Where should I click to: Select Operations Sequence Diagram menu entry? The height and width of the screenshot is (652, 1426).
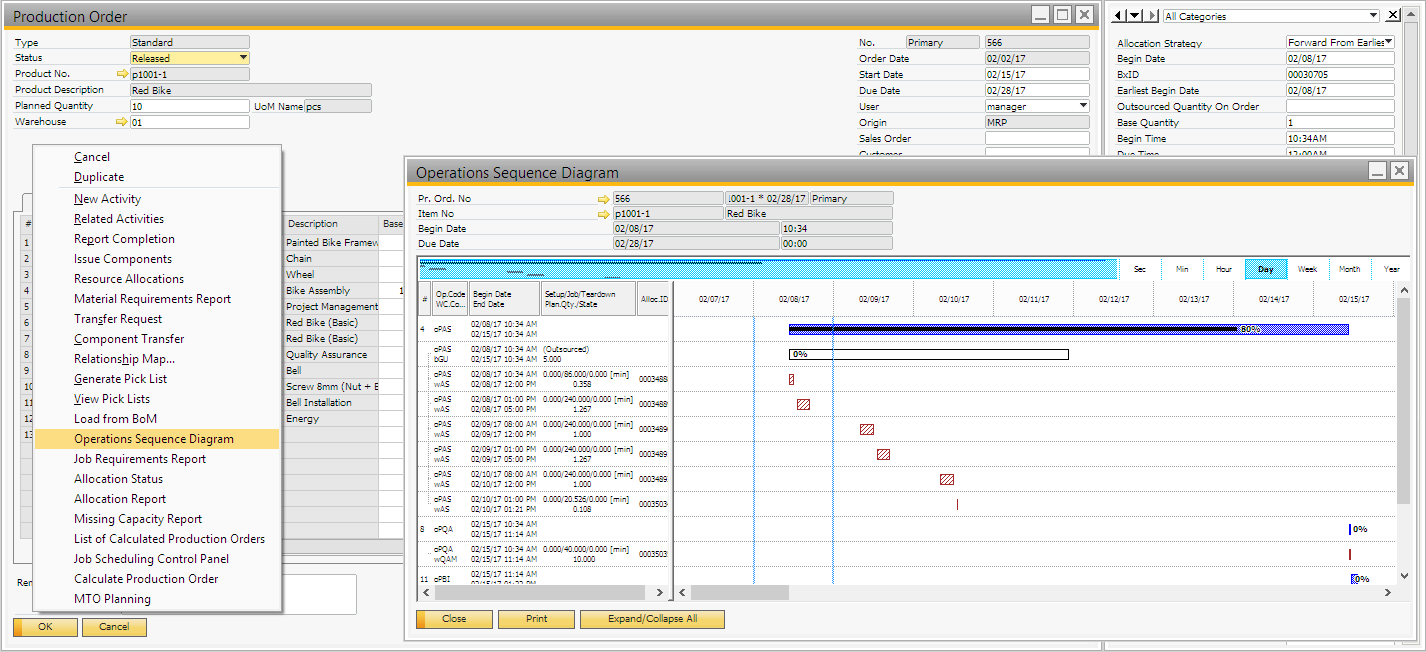154,439
